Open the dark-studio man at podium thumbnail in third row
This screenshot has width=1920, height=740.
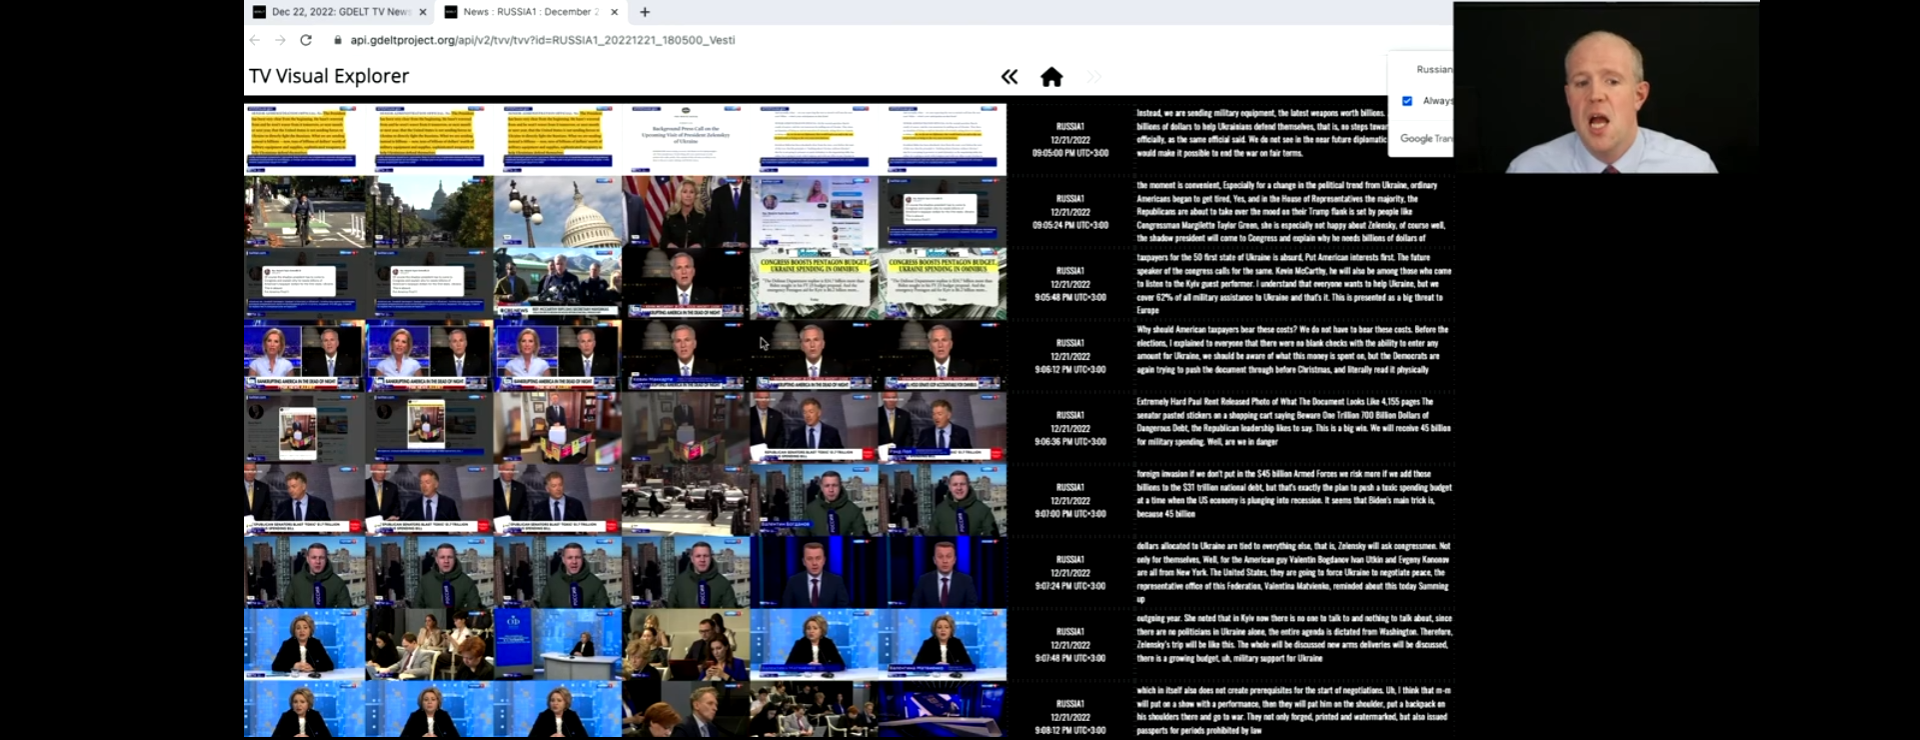686,284
